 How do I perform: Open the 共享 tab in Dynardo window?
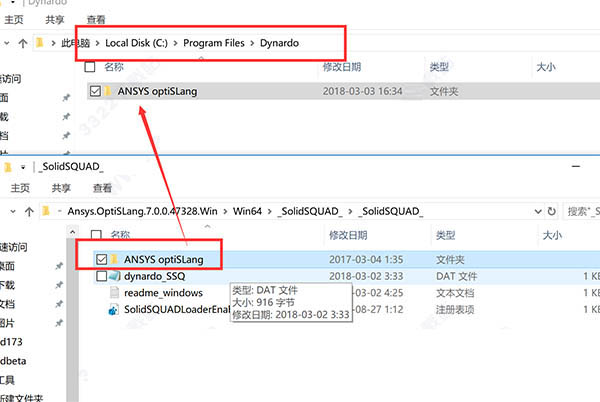coord(55,20)
